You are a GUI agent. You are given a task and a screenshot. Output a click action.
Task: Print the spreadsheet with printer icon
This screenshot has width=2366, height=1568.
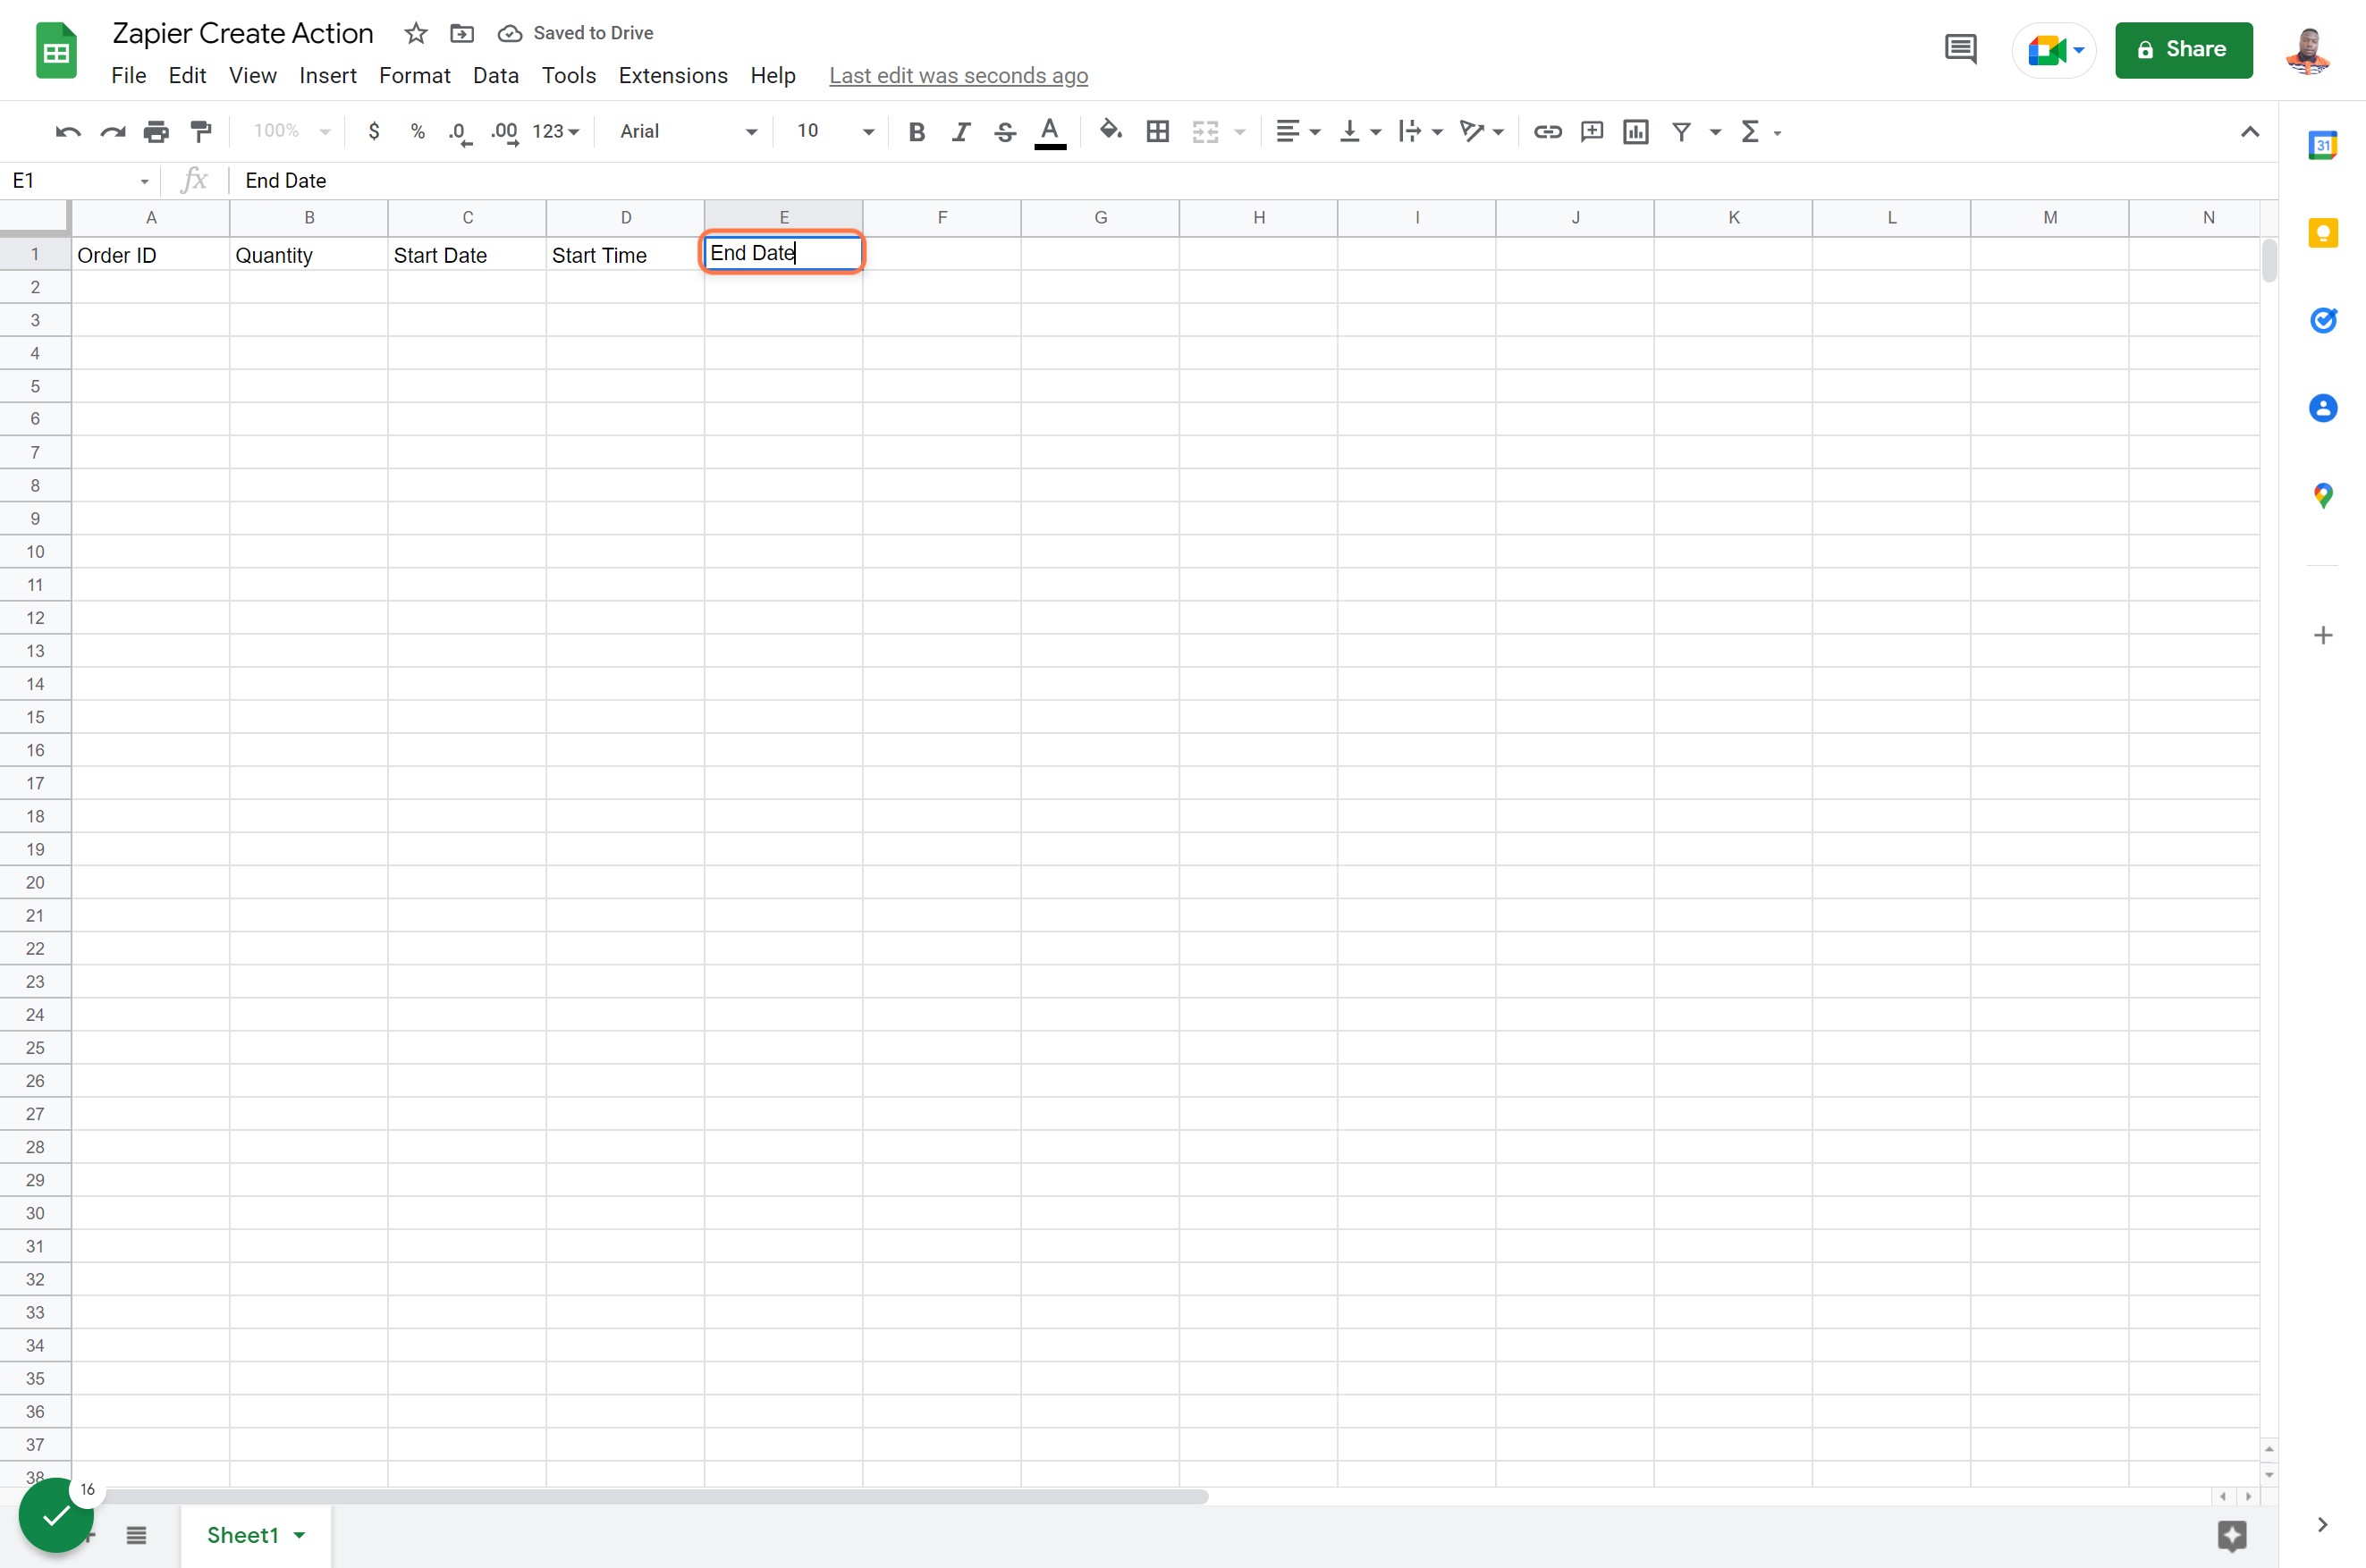[156, 131]
